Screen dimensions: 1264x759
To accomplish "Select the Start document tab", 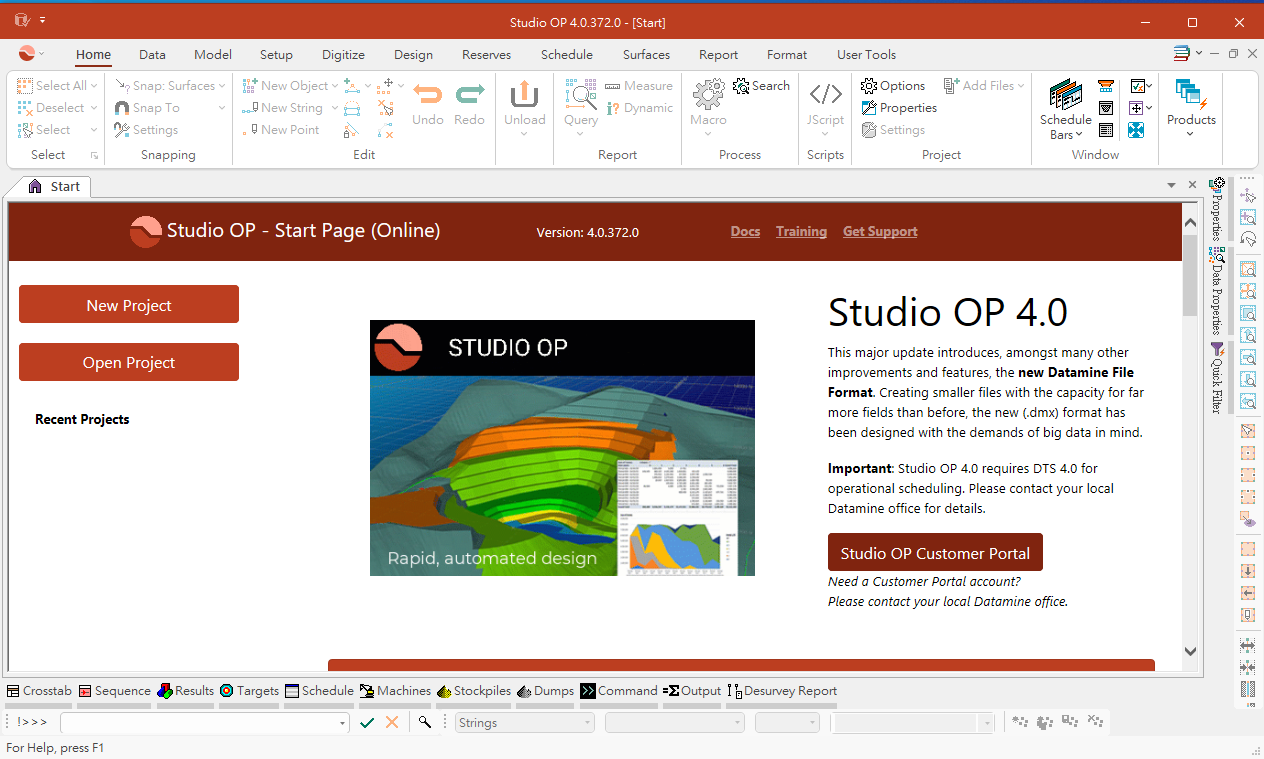I will point(54,186).
